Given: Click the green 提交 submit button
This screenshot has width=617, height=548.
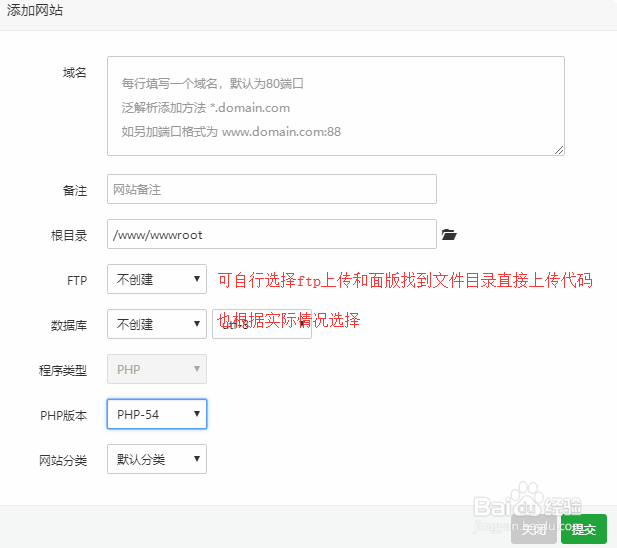Looking at the screenshot, I should (x=584, y=529).
